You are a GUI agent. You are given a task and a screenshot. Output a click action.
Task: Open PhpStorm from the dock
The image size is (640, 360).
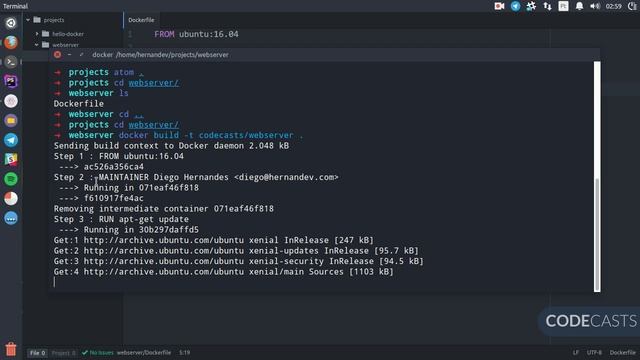pyautogui.click(x=11, y=82)
